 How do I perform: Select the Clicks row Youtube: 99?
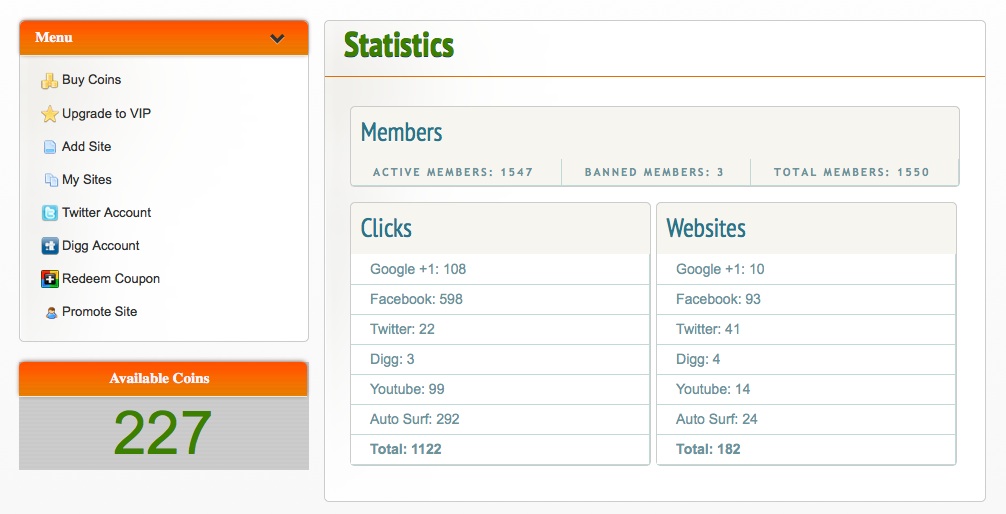[x=500, y=390]
